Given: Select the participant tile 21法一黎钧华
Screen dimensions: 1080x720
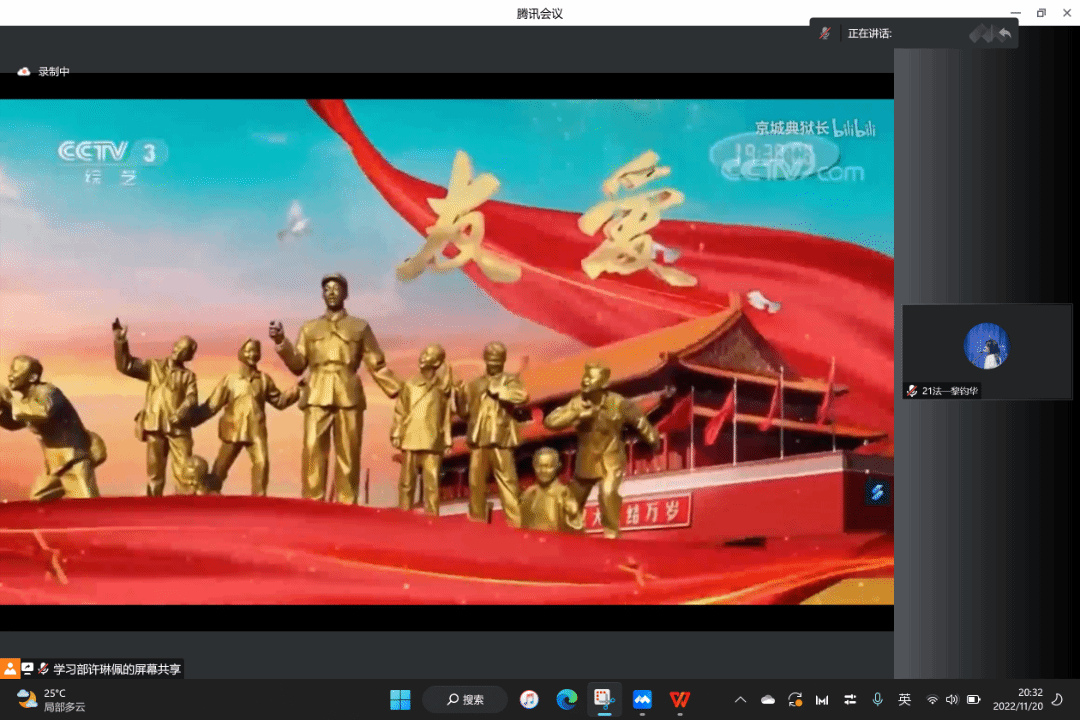Looking at the screenshot, I should [986, 352].
